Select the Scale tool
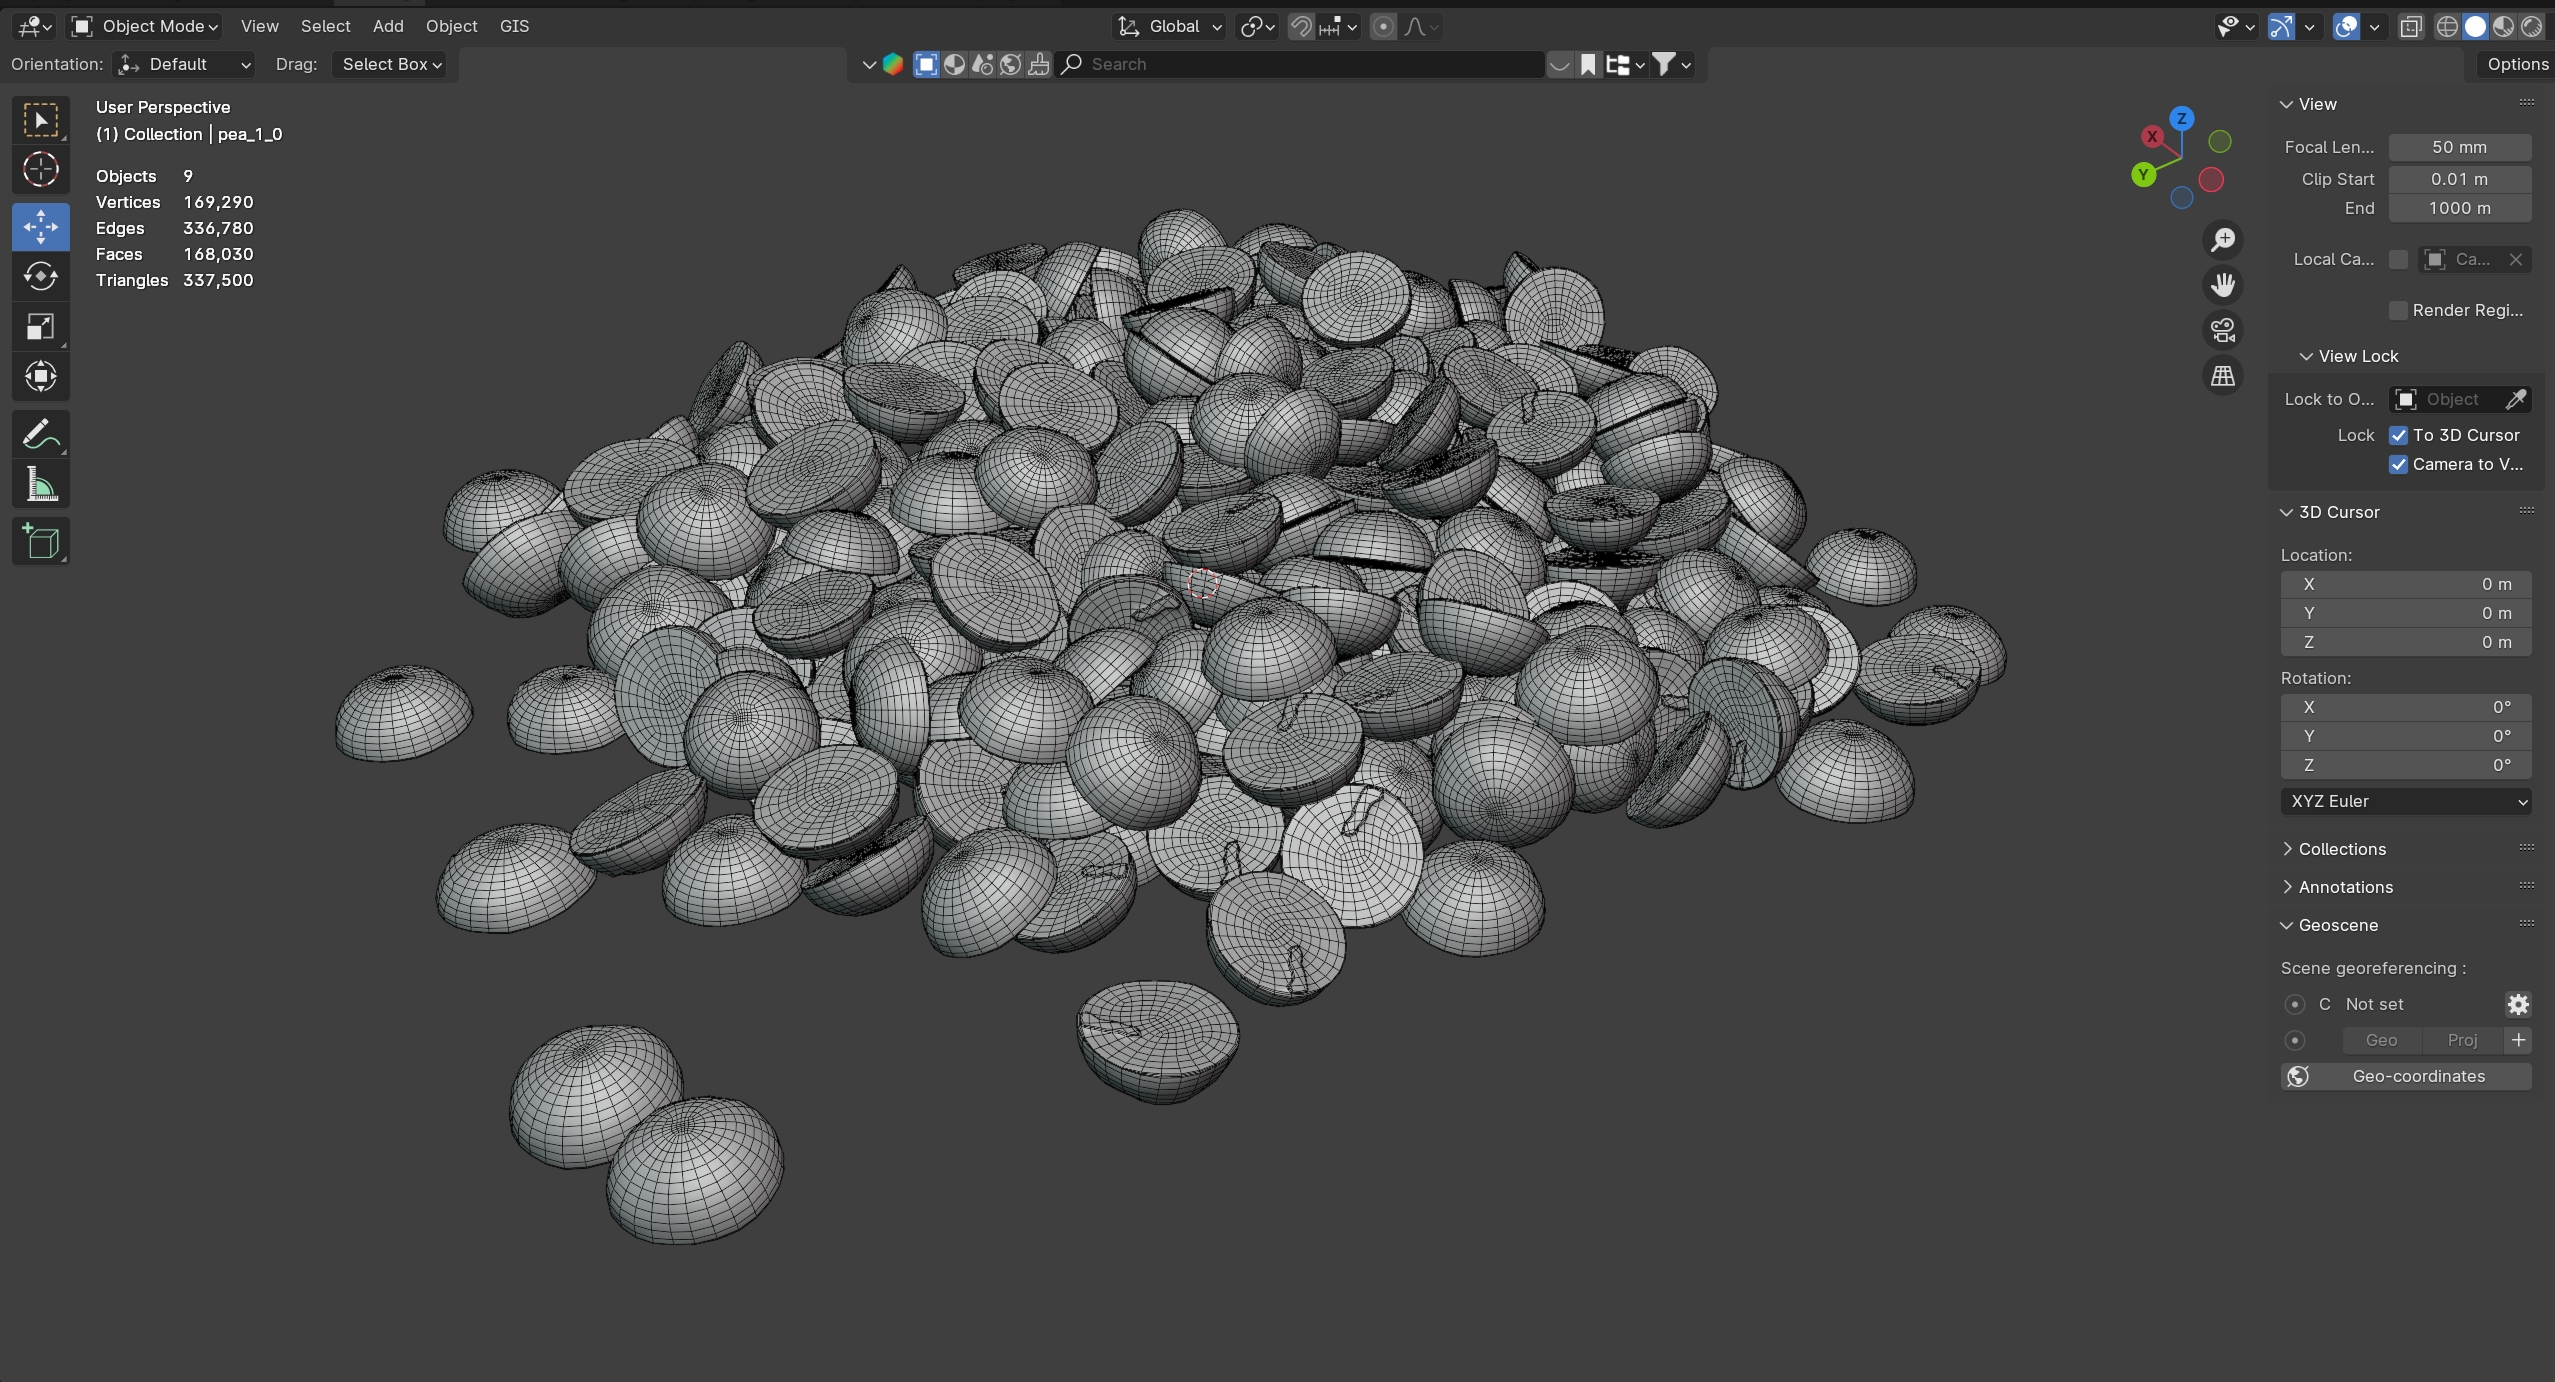The image size is (2555, 1382). click(x=40, y=327)
